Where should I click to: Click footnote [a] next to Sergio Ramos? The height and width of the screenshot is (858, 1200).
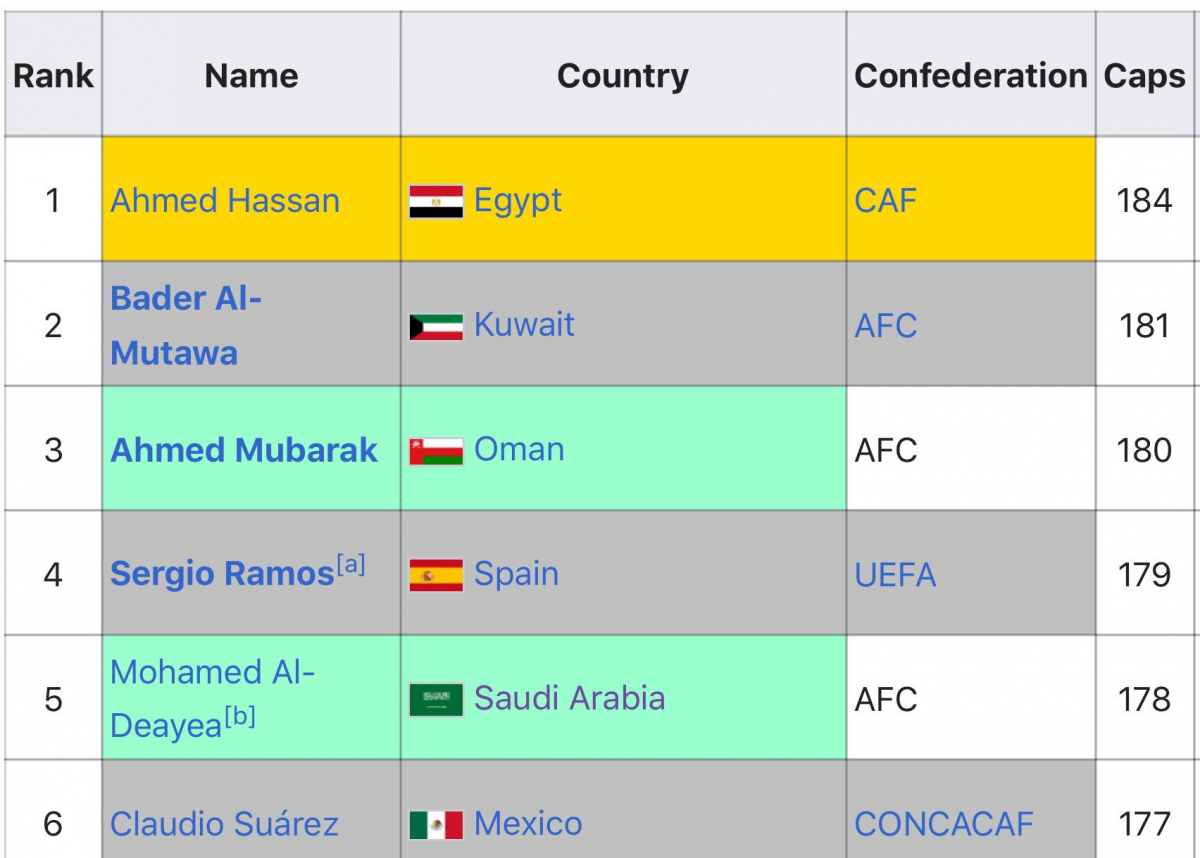tap(351, 566)
